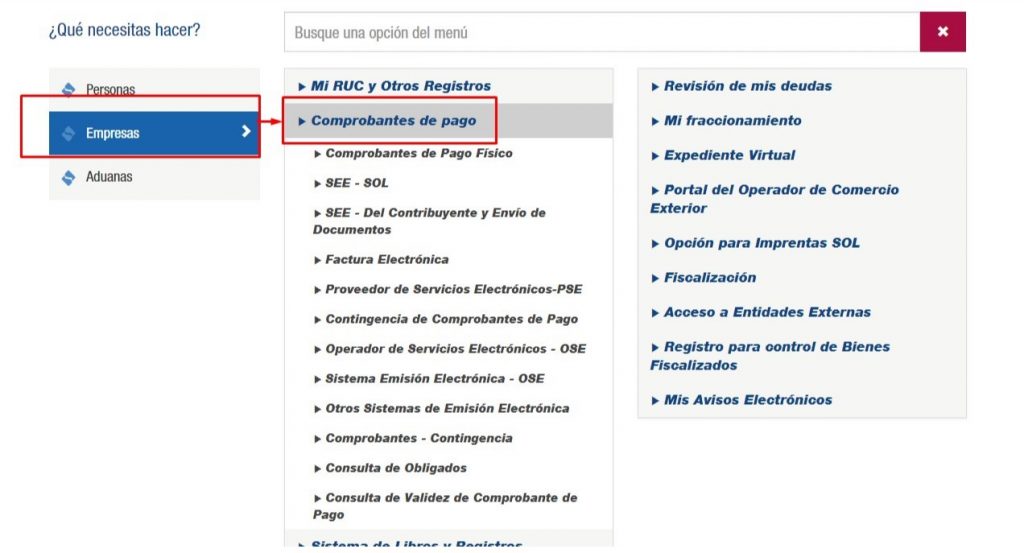Viewport: 1024px width, 553px height.
Task: Open Expediente Virtual
Action: 724,155
